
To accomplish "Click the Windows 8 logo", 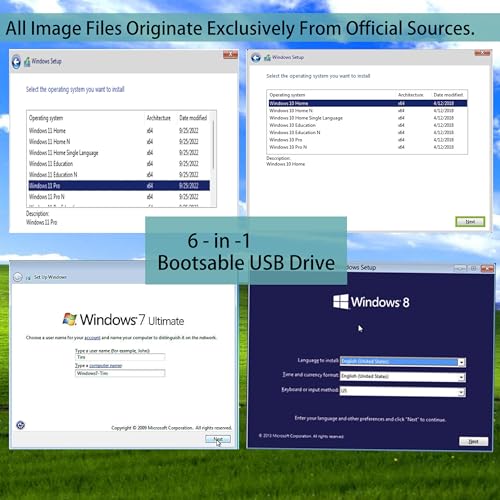I will tap(371, 302).
